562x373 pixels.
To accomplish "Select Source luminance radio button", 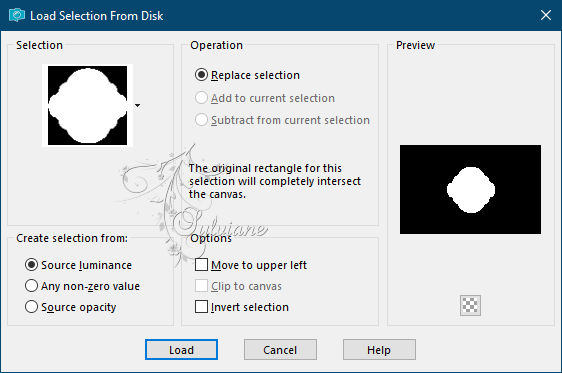I will point(78,265).
